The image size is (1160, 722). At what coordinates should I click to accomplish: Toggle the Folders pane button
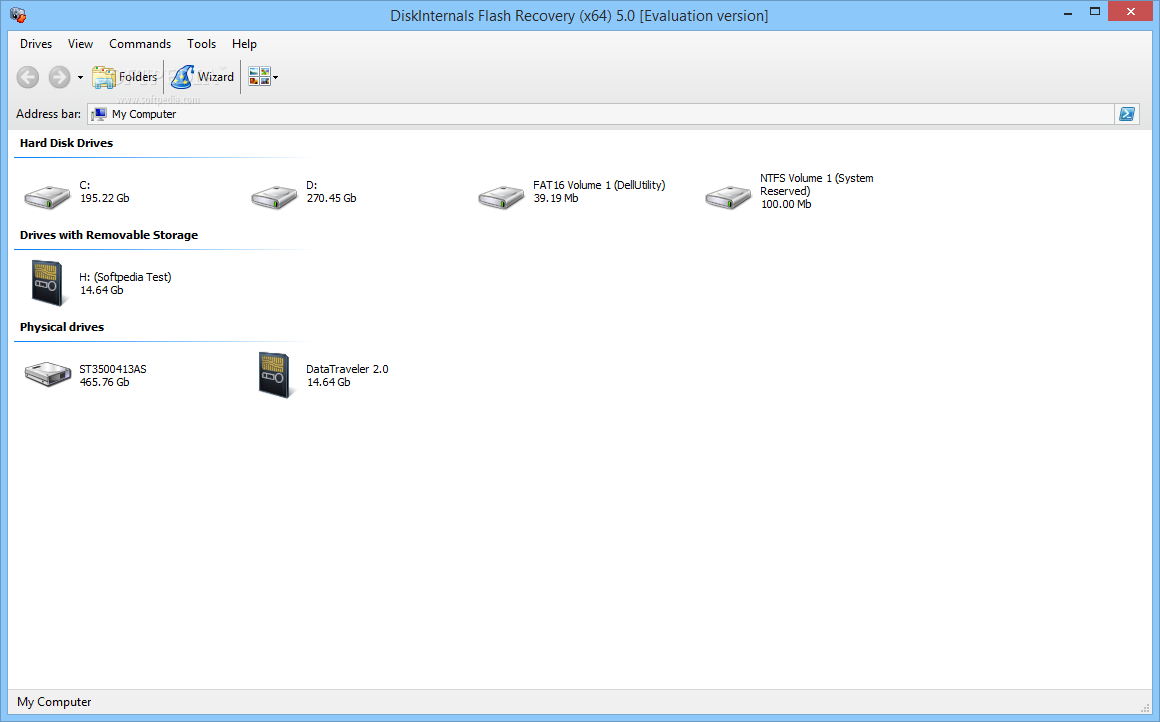click(124, 77)
